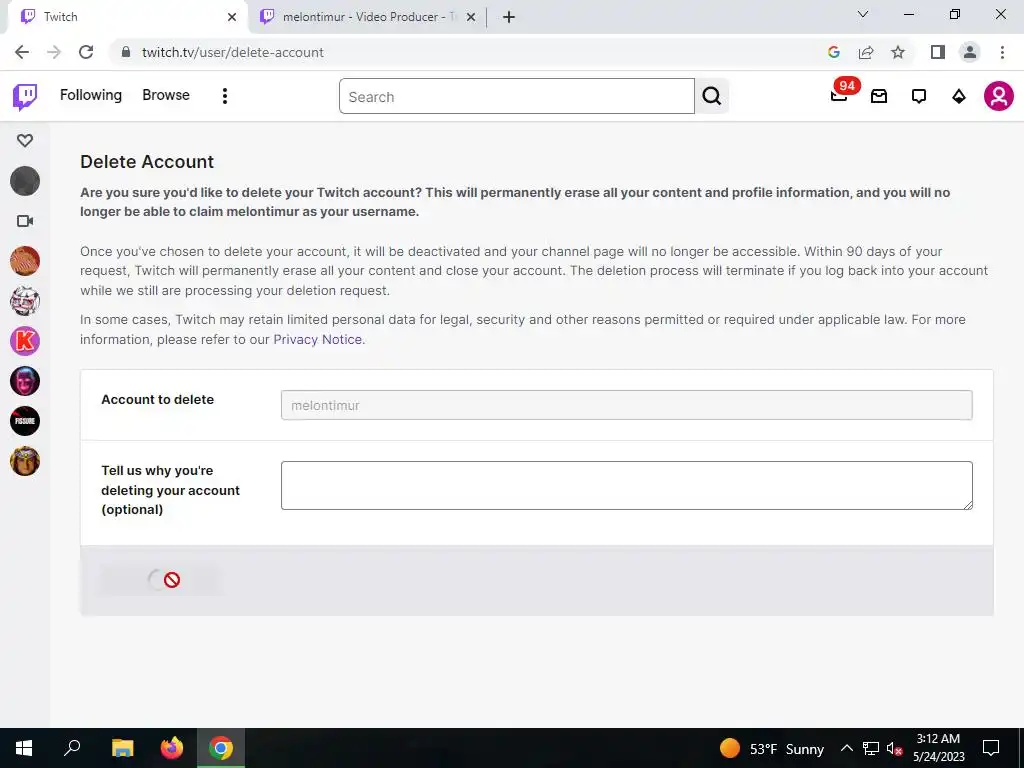The width and height of the screenshot is (1024, 768).
Task: Select the address bar URL text
Action: (233, 52)
